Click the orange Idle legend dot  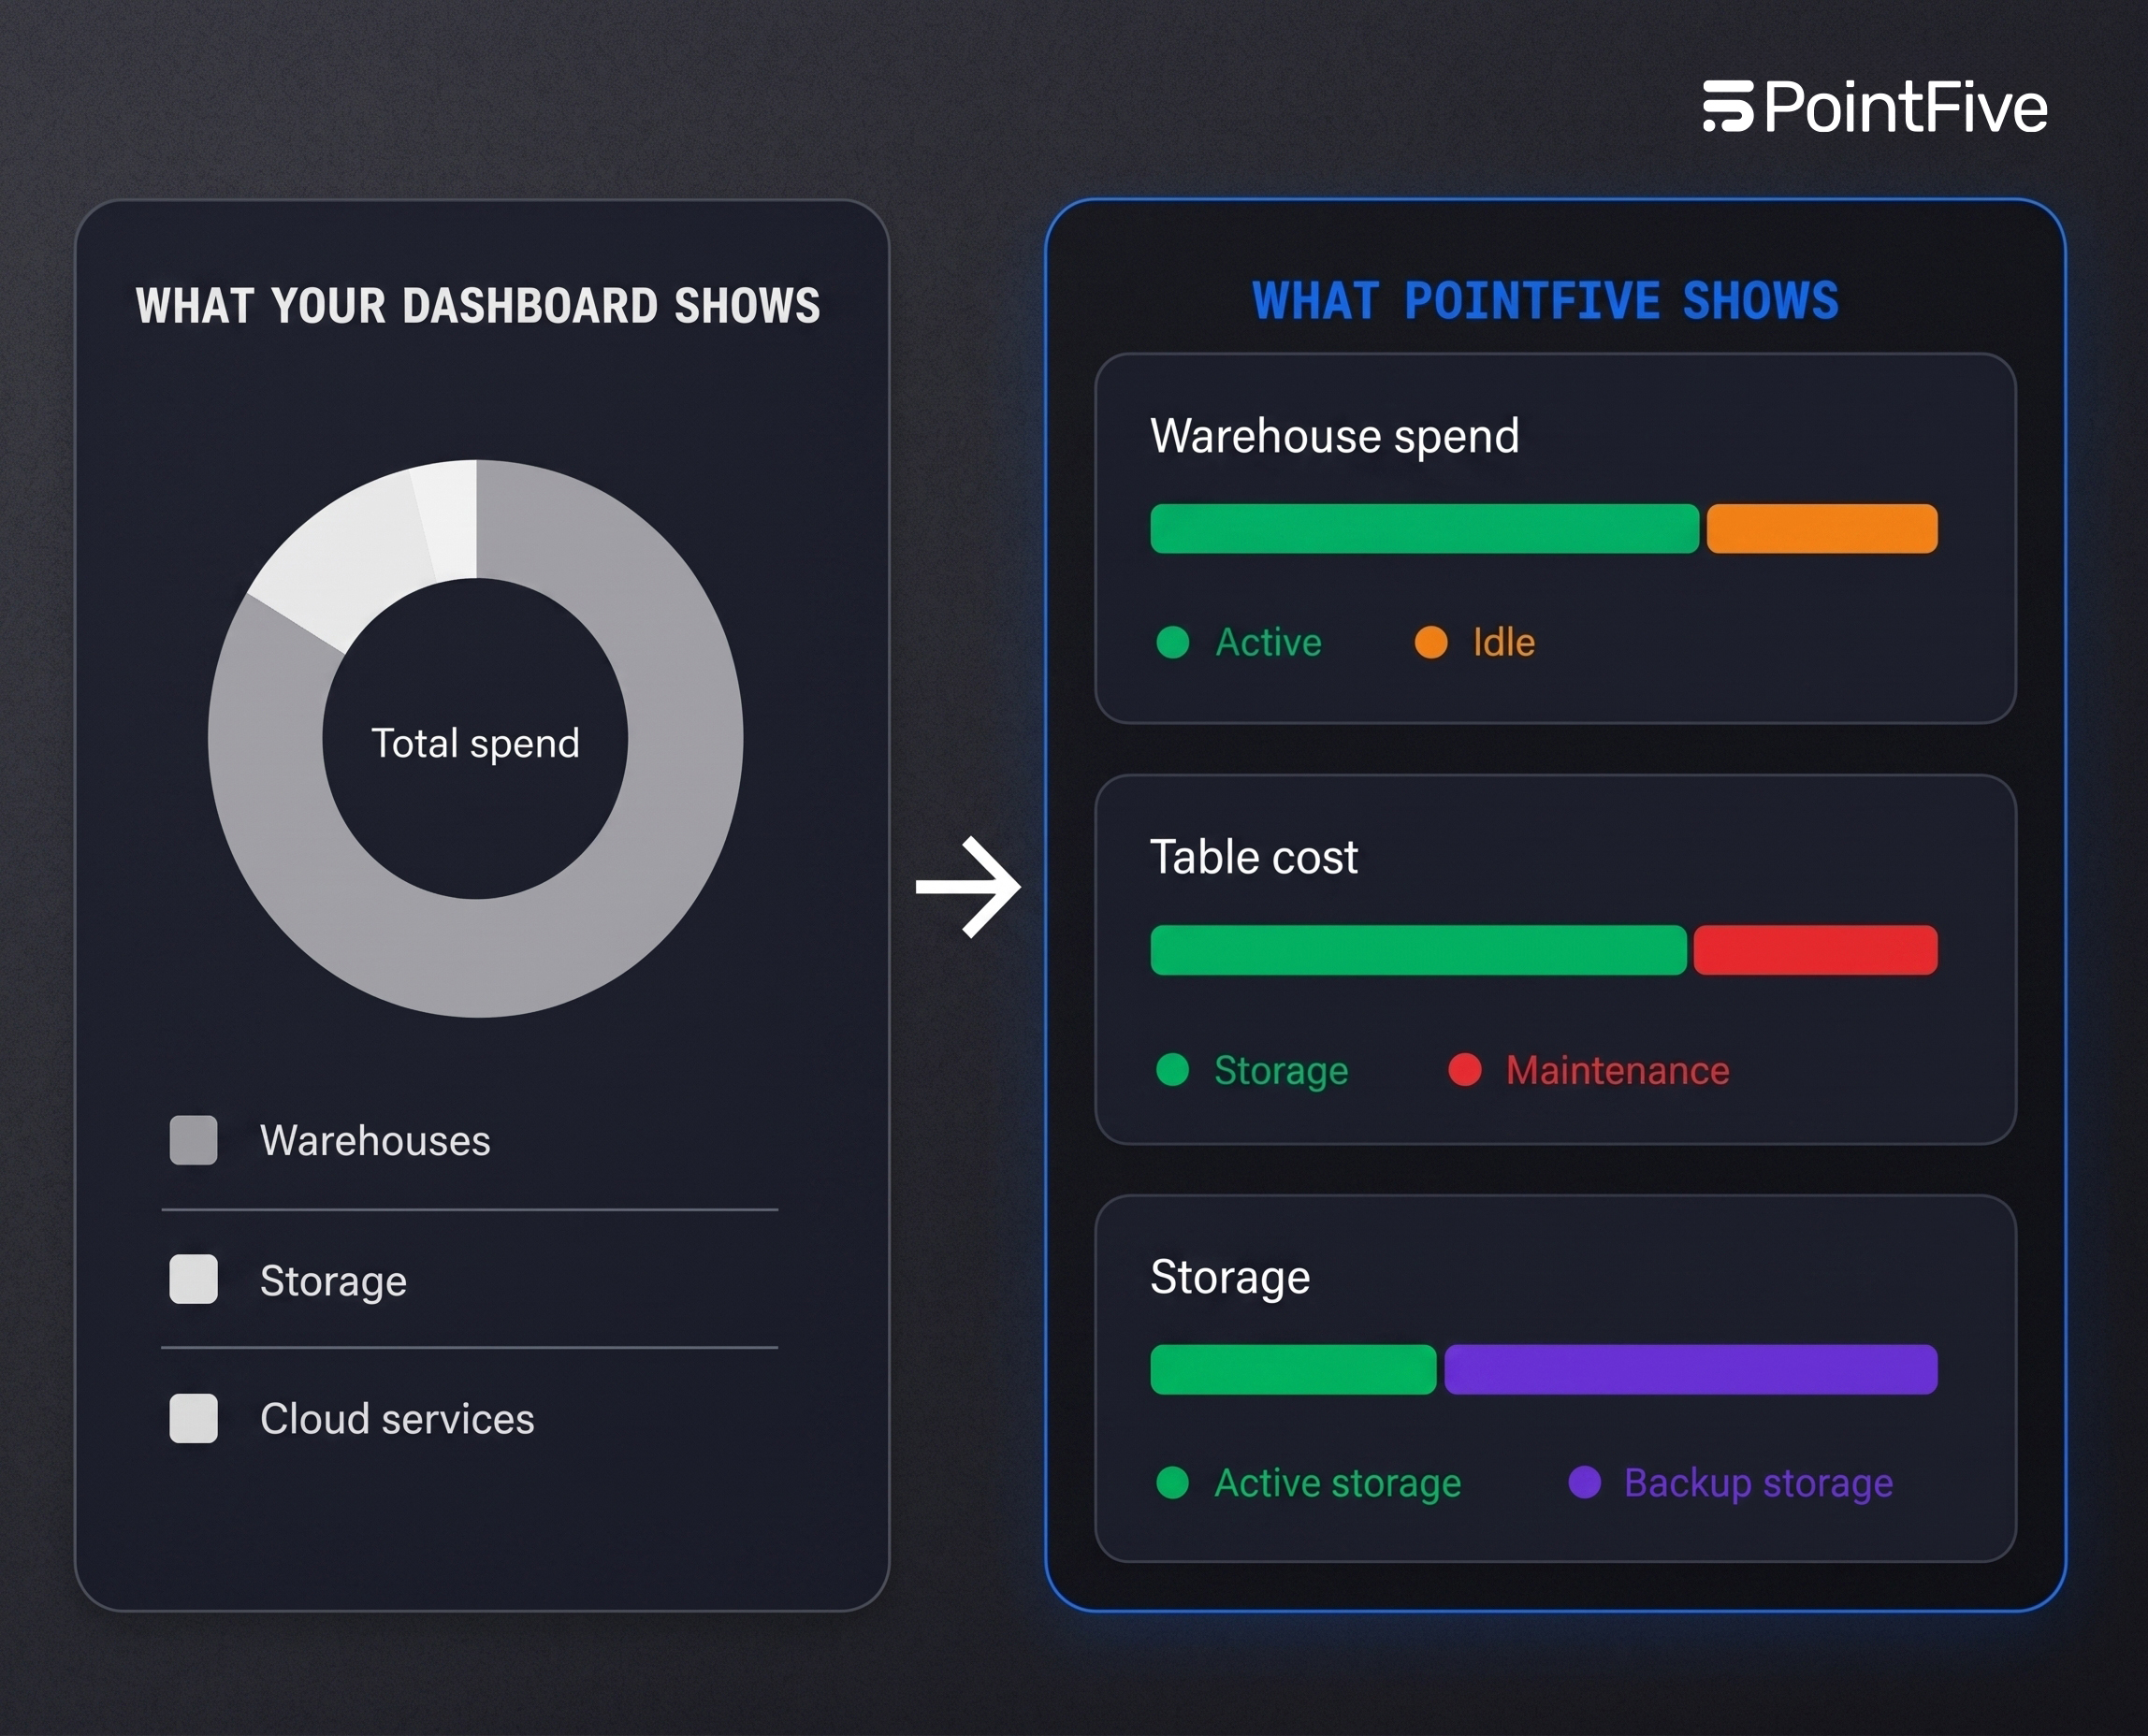[x=1431, y=642]
